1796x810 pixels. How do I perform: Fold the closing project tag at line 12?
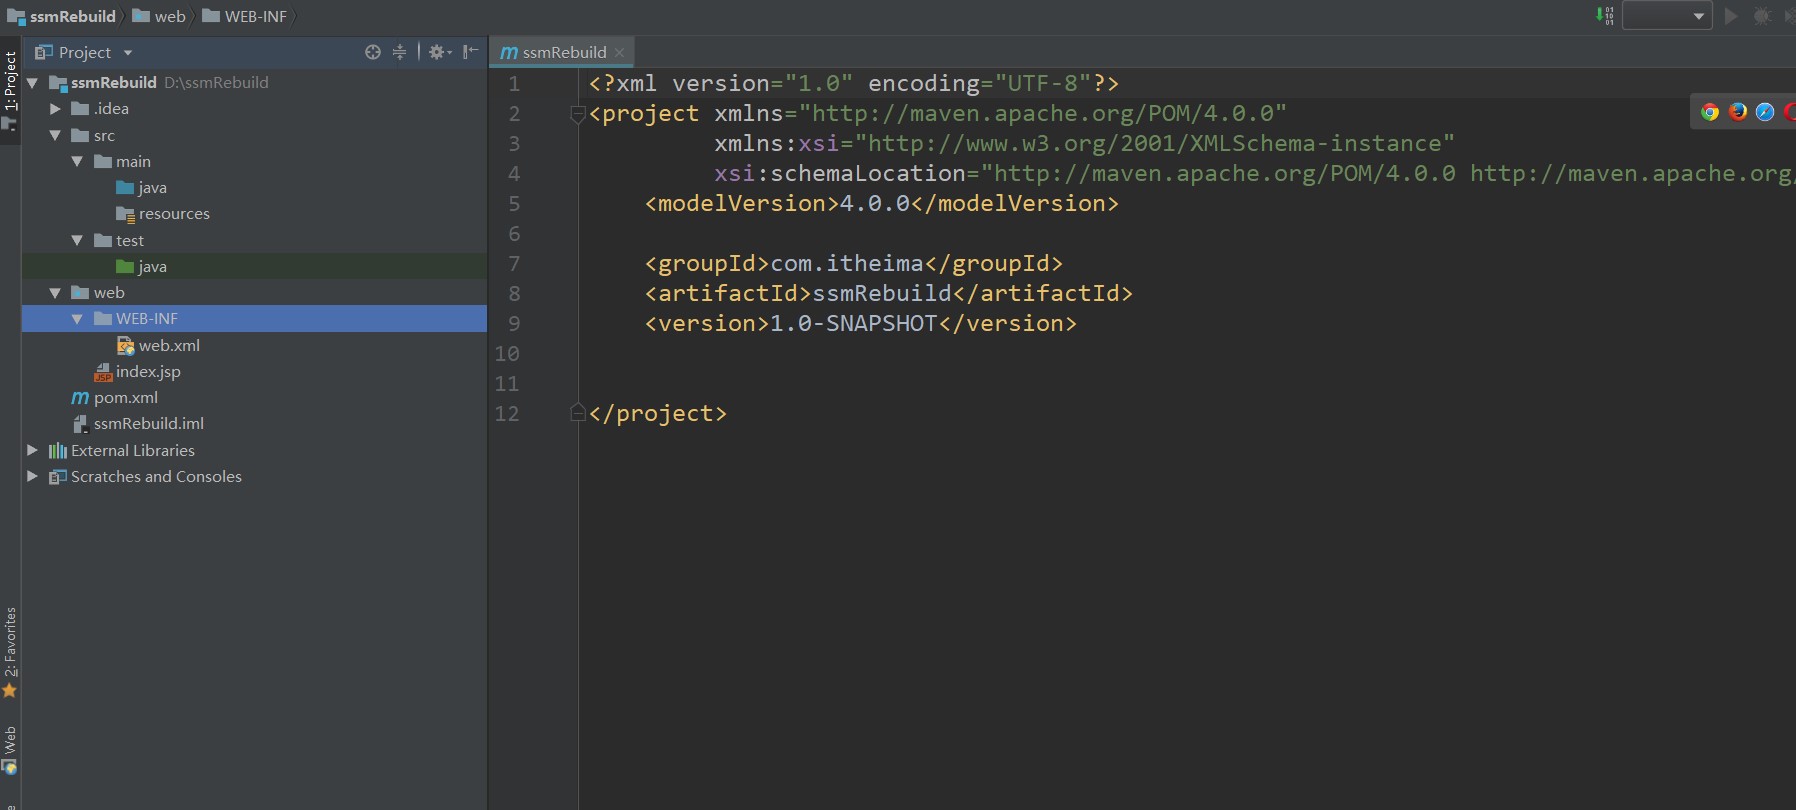tap(577, 412)
